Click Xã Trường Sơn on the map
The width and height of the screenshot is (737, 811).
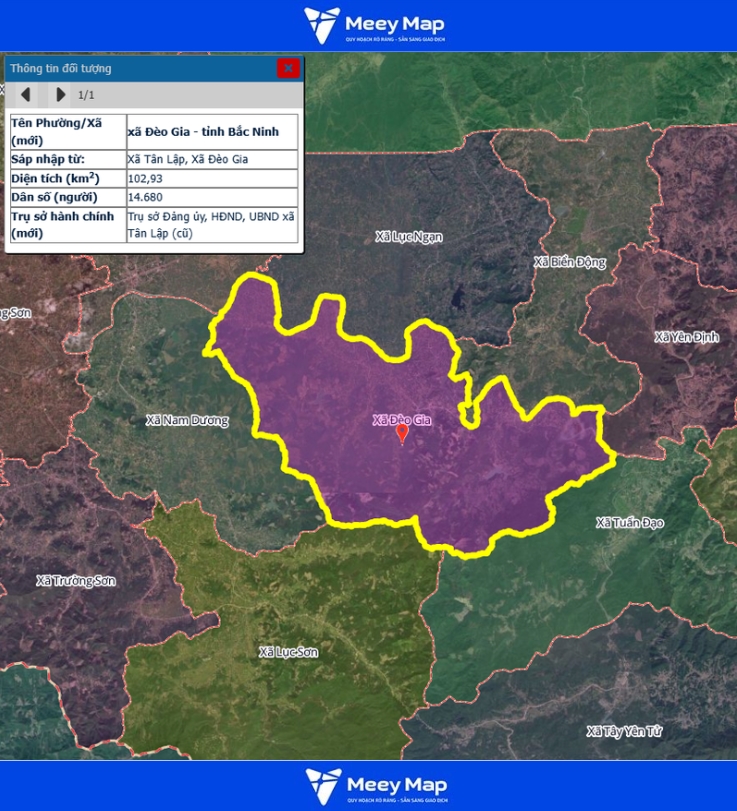click(76, 581)
